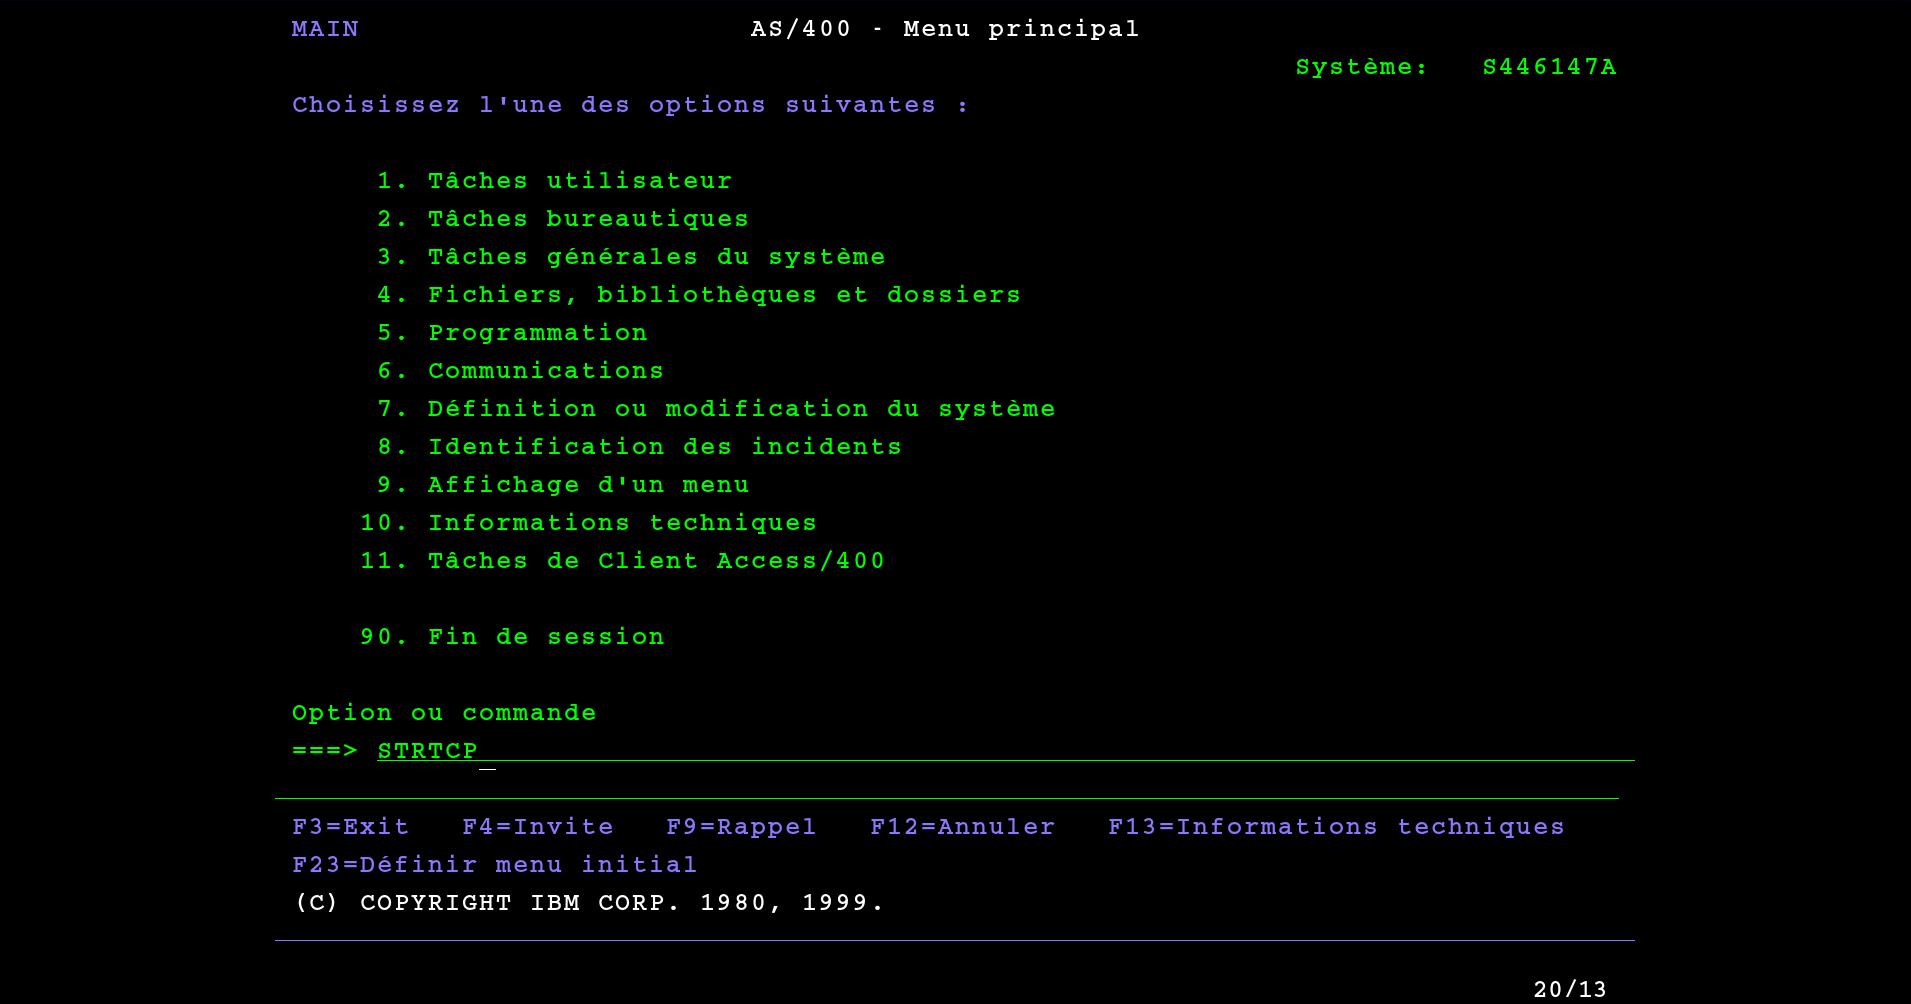Open the Programmation menu option
Screen dimensions: 1911x1004
[537, 333]
